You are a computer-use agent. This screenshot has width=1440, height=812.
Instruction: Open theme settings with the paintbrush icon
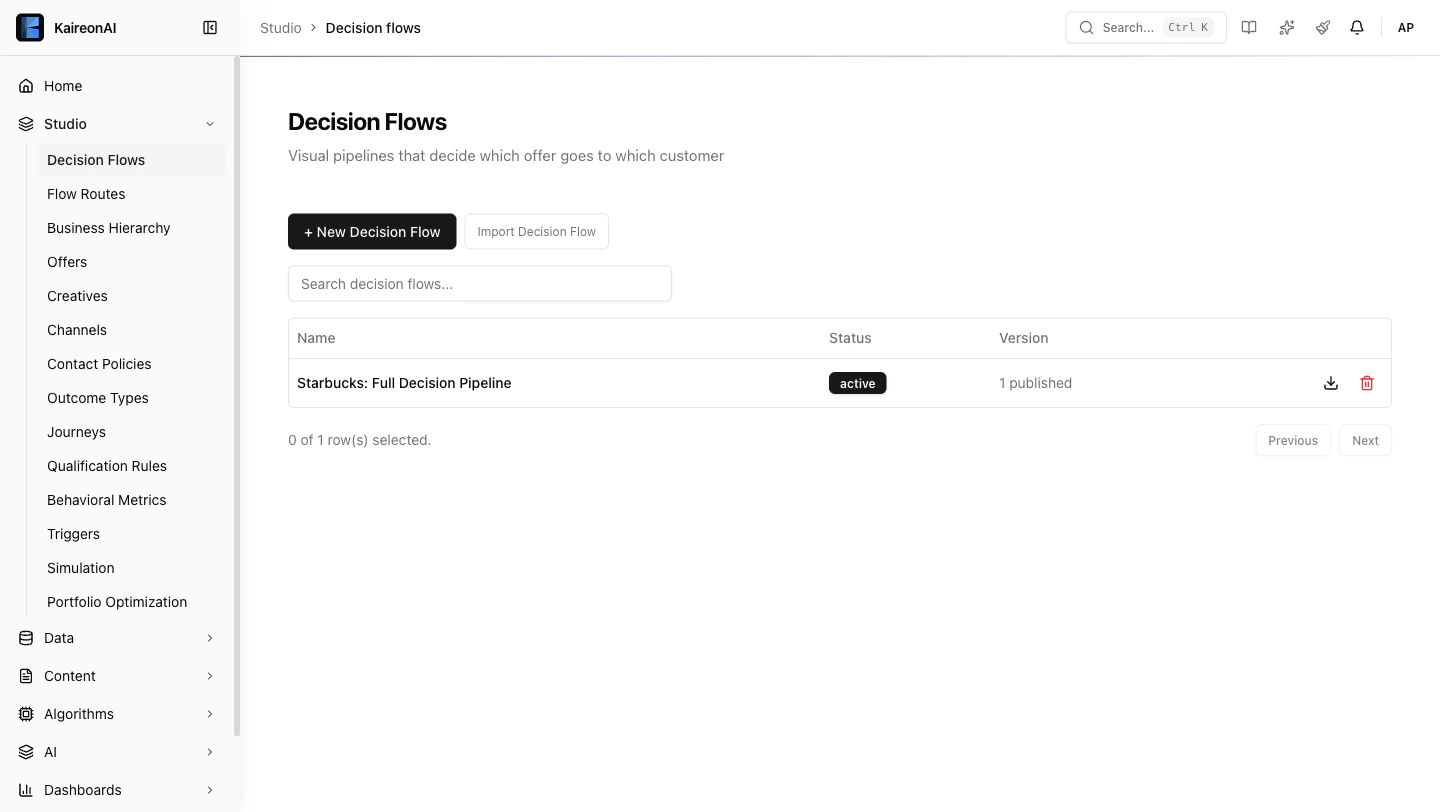coord(1322,27)
